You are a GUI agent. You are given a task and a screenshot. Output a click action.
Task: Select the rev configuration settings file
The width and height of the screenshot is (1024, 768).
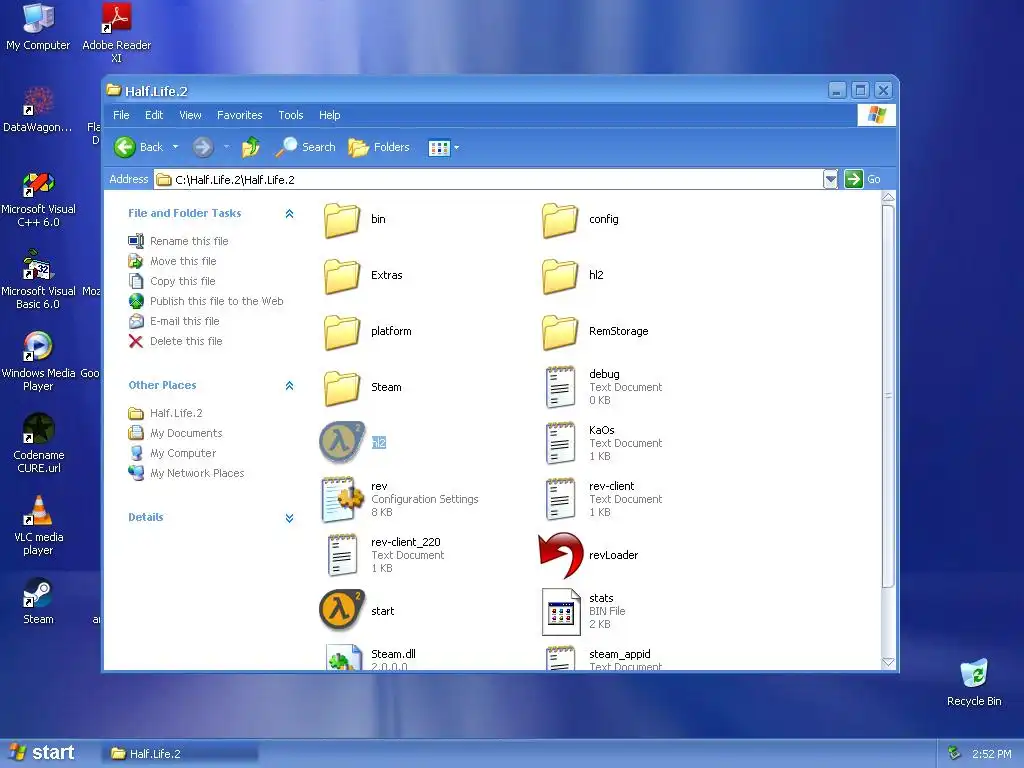342,500
